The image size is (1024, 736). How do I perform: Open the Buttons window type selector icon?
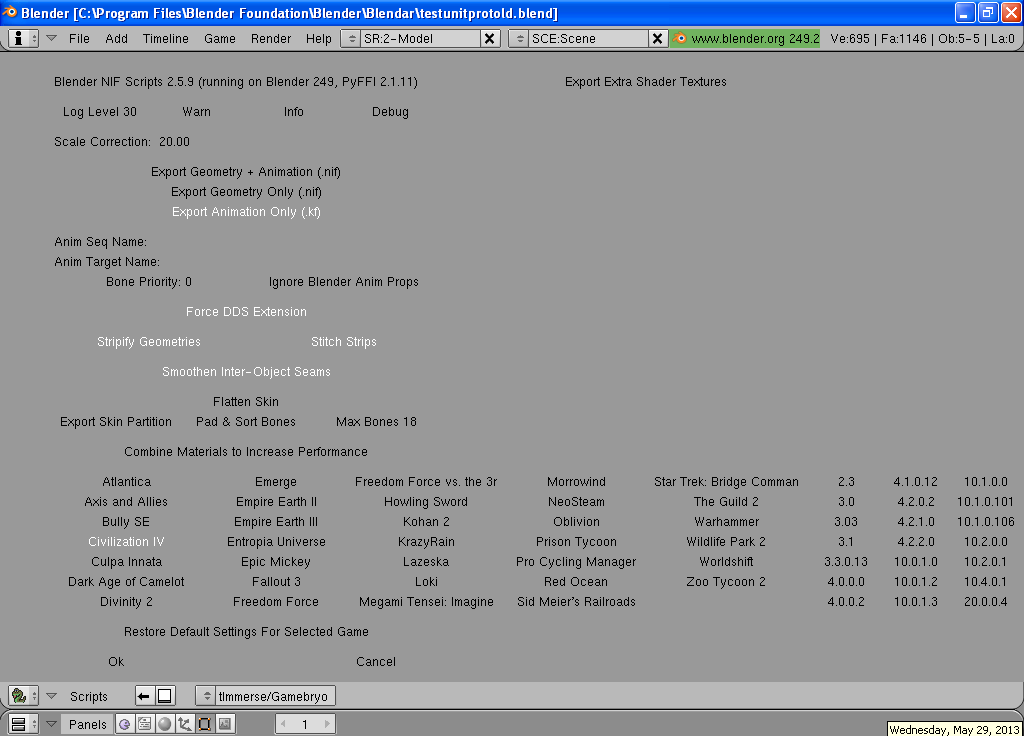[x=24, y=724]
